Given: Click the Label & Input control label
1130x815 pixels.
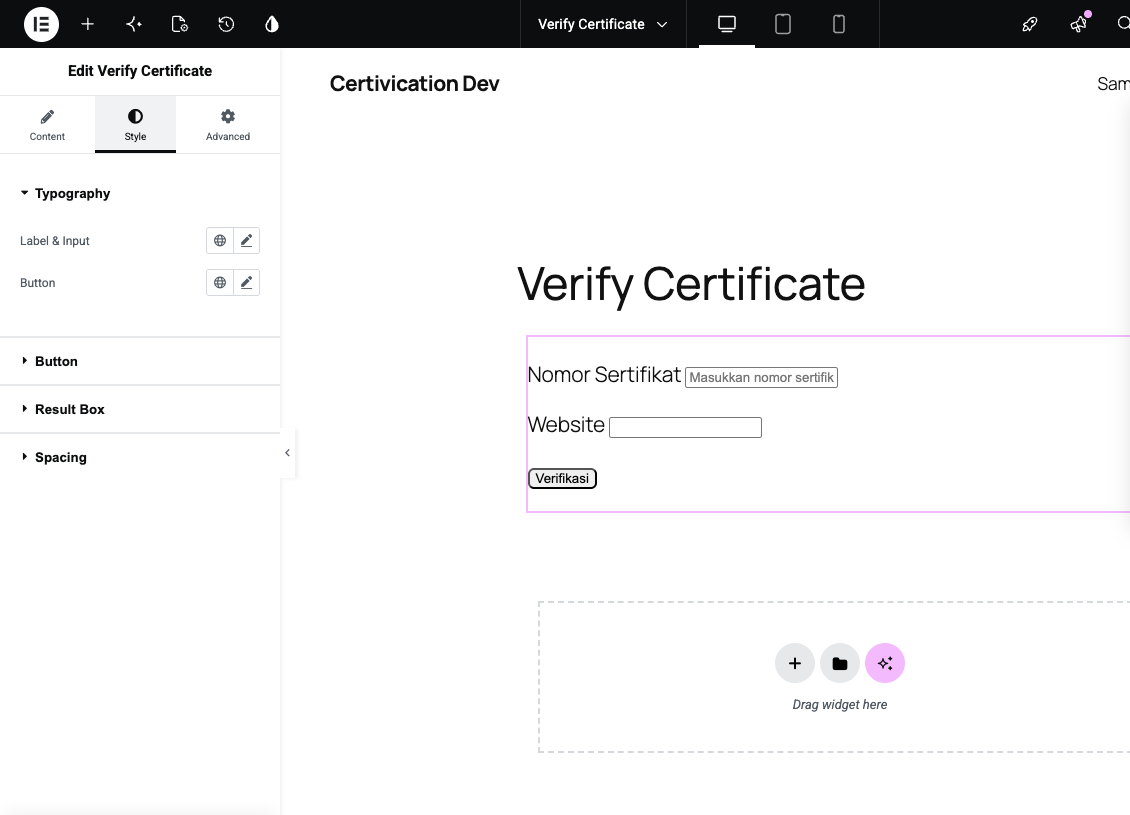Looking at the screenshot, I should 55,241.
